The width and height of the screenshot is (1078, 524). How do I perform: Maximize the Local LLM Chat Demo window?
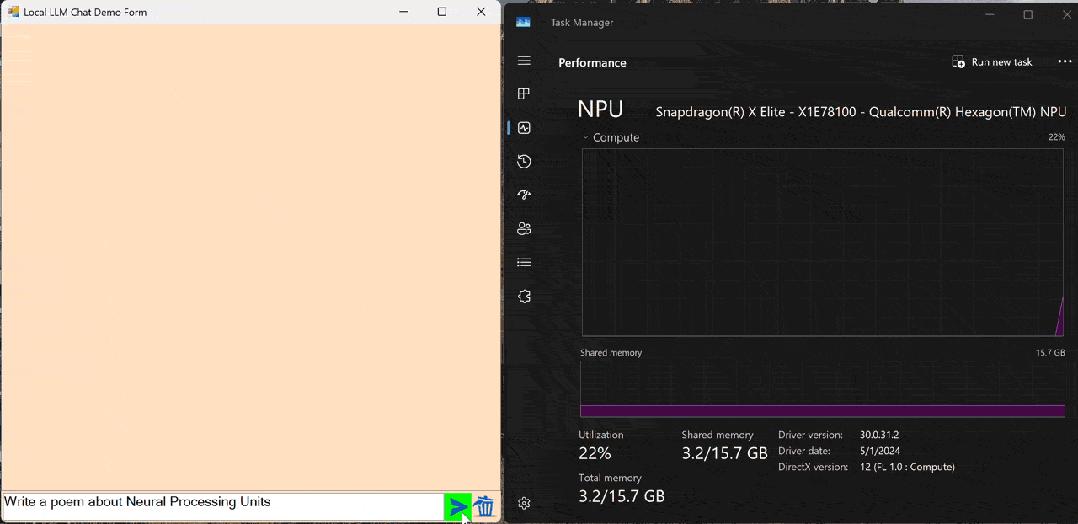click(x=442, y=12)
